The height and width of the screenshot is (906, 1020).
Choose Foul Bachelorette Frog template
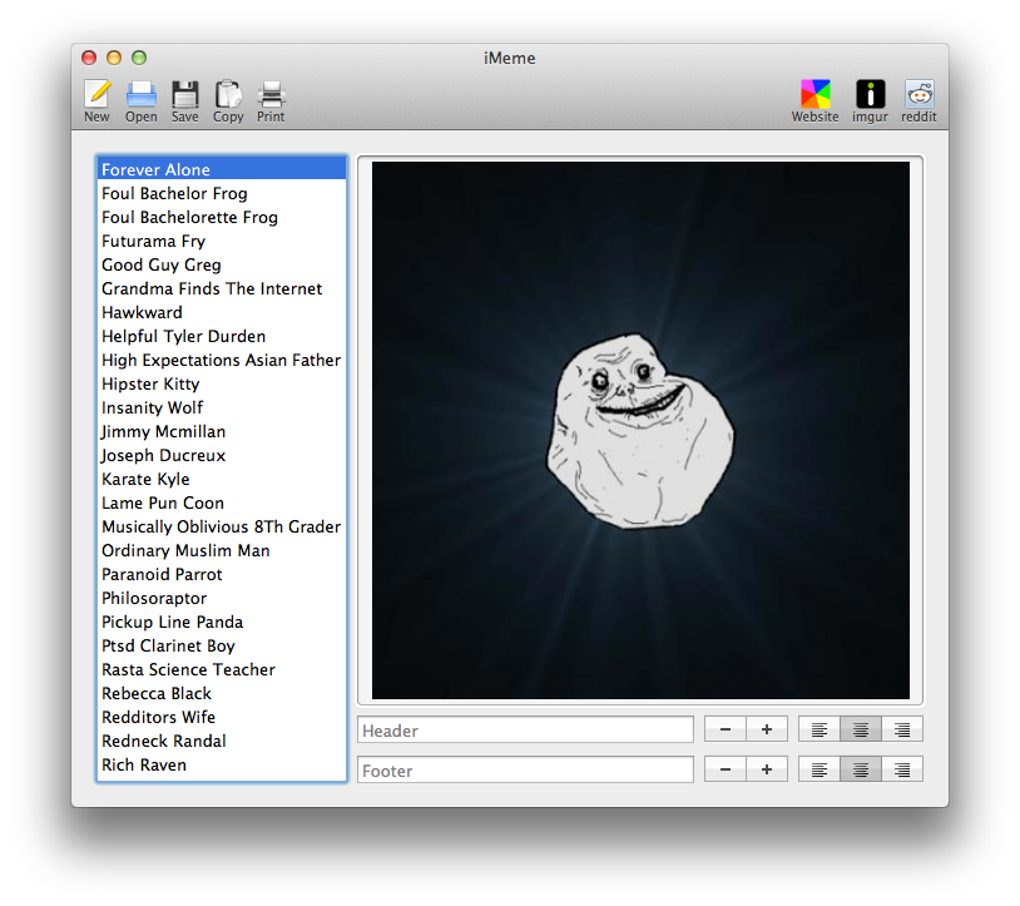(222, 217)
